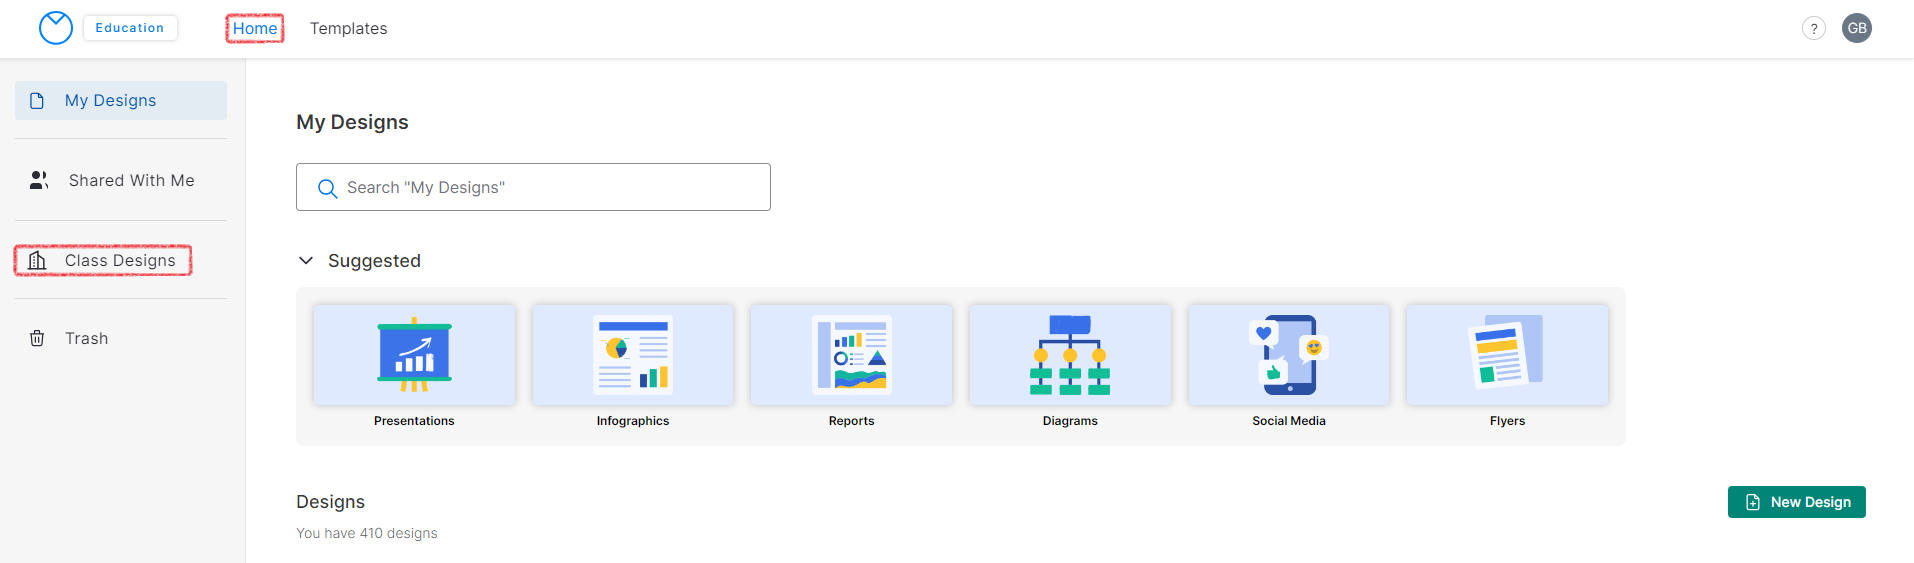Focus the Search My Designs field
The height and width of the screenshot is (563, 1914).
[550, 188]
